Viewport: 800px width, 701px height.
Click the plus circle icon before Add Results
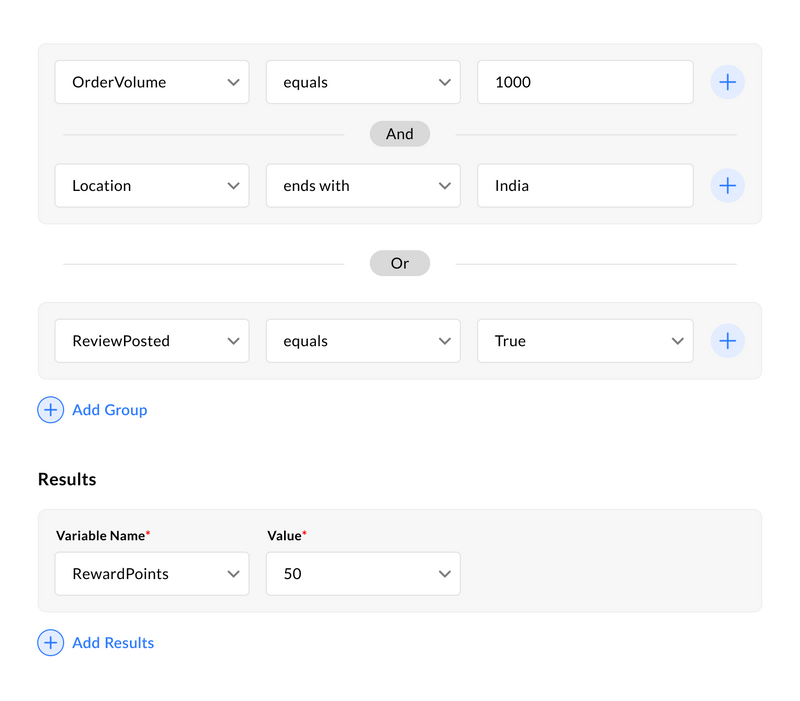[x=51, y=643]
